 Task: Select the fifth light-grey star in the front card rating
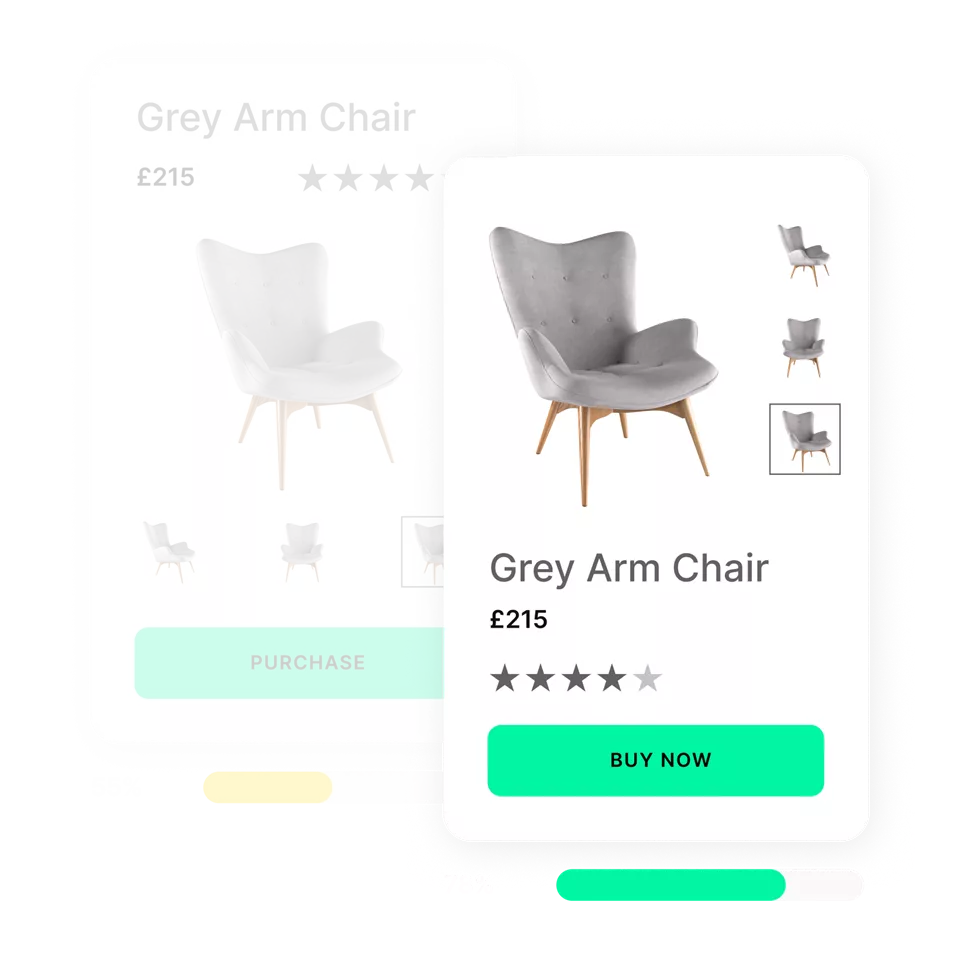[x=647, y=678]
